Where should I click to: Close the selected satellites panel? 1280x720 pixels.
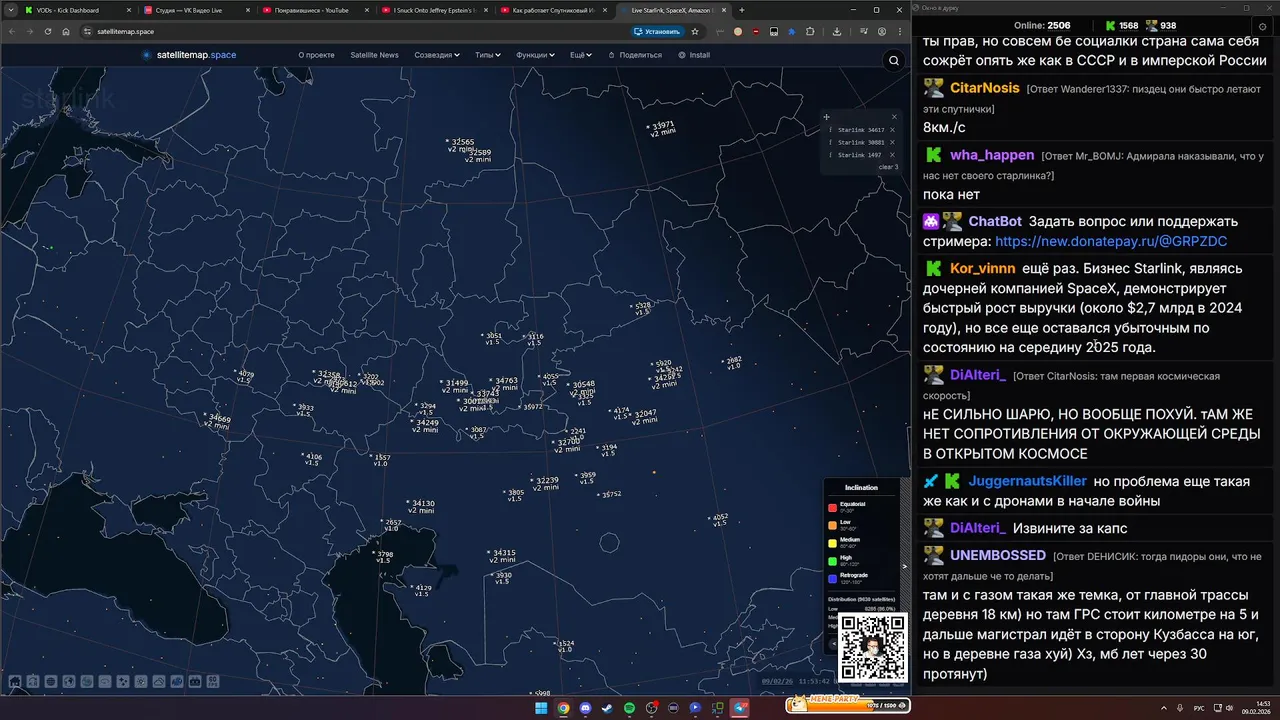(894, 117)
